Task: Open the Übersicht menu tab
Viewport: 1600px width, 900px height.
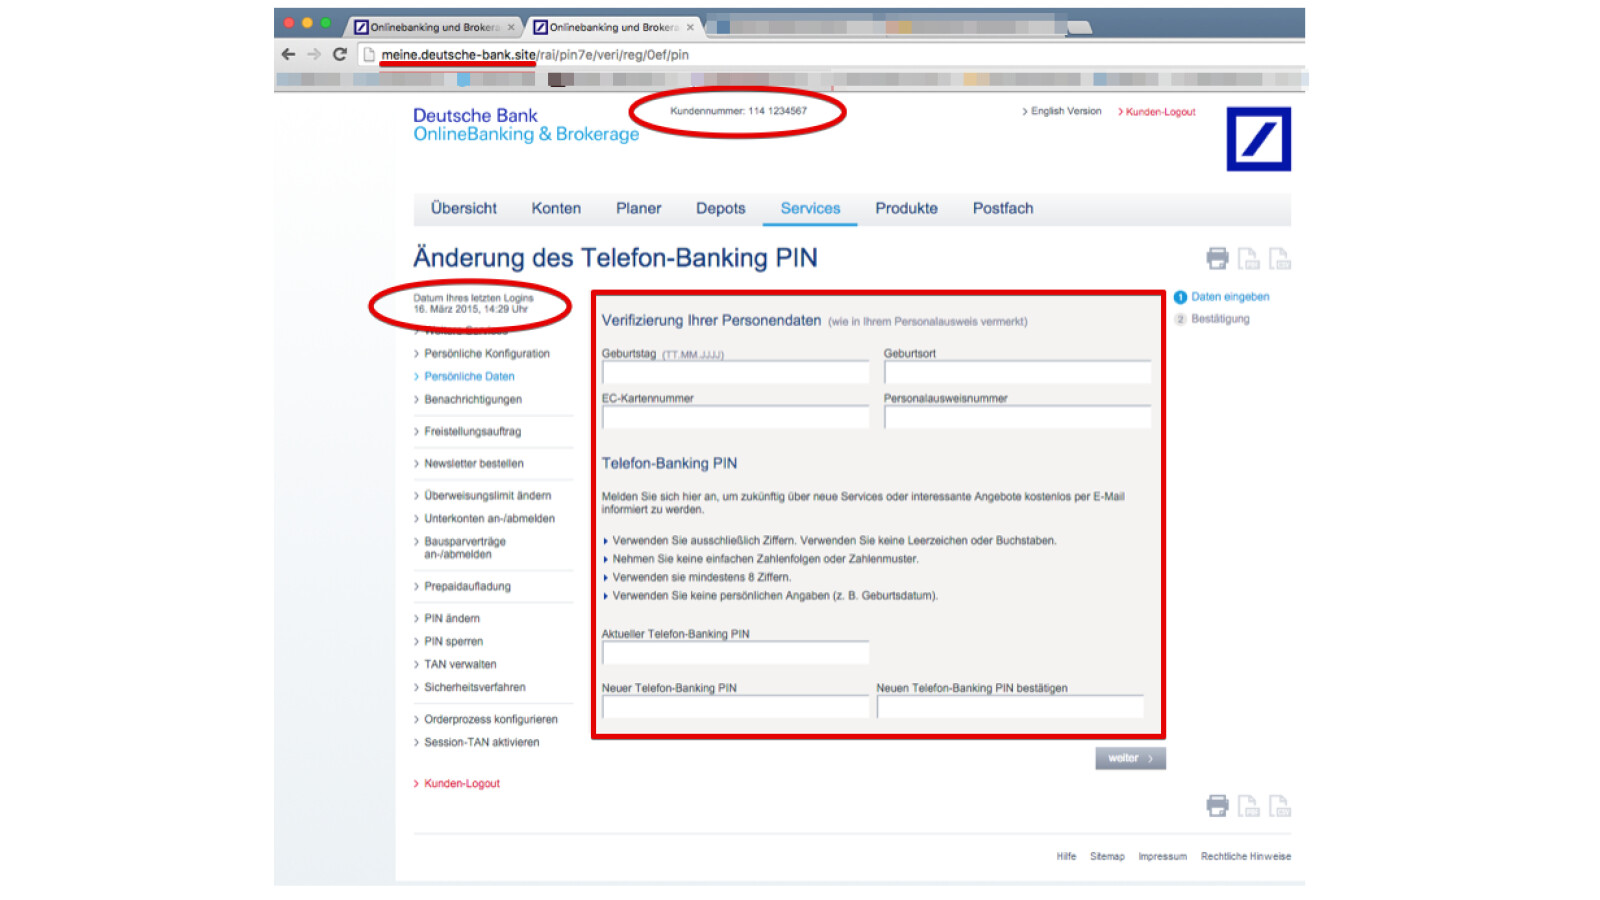Action: 464,208
